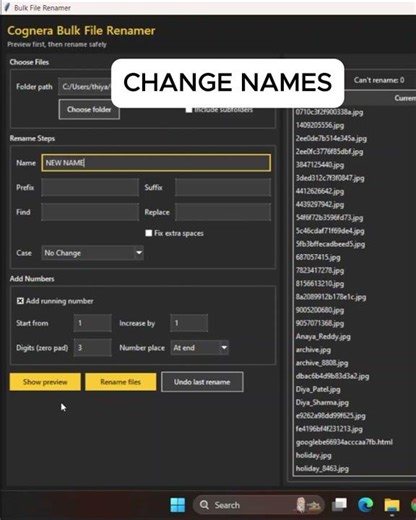Select file archive_8808.jpg
The height and width of the screenshot is (520, 416).
[322, 363]
